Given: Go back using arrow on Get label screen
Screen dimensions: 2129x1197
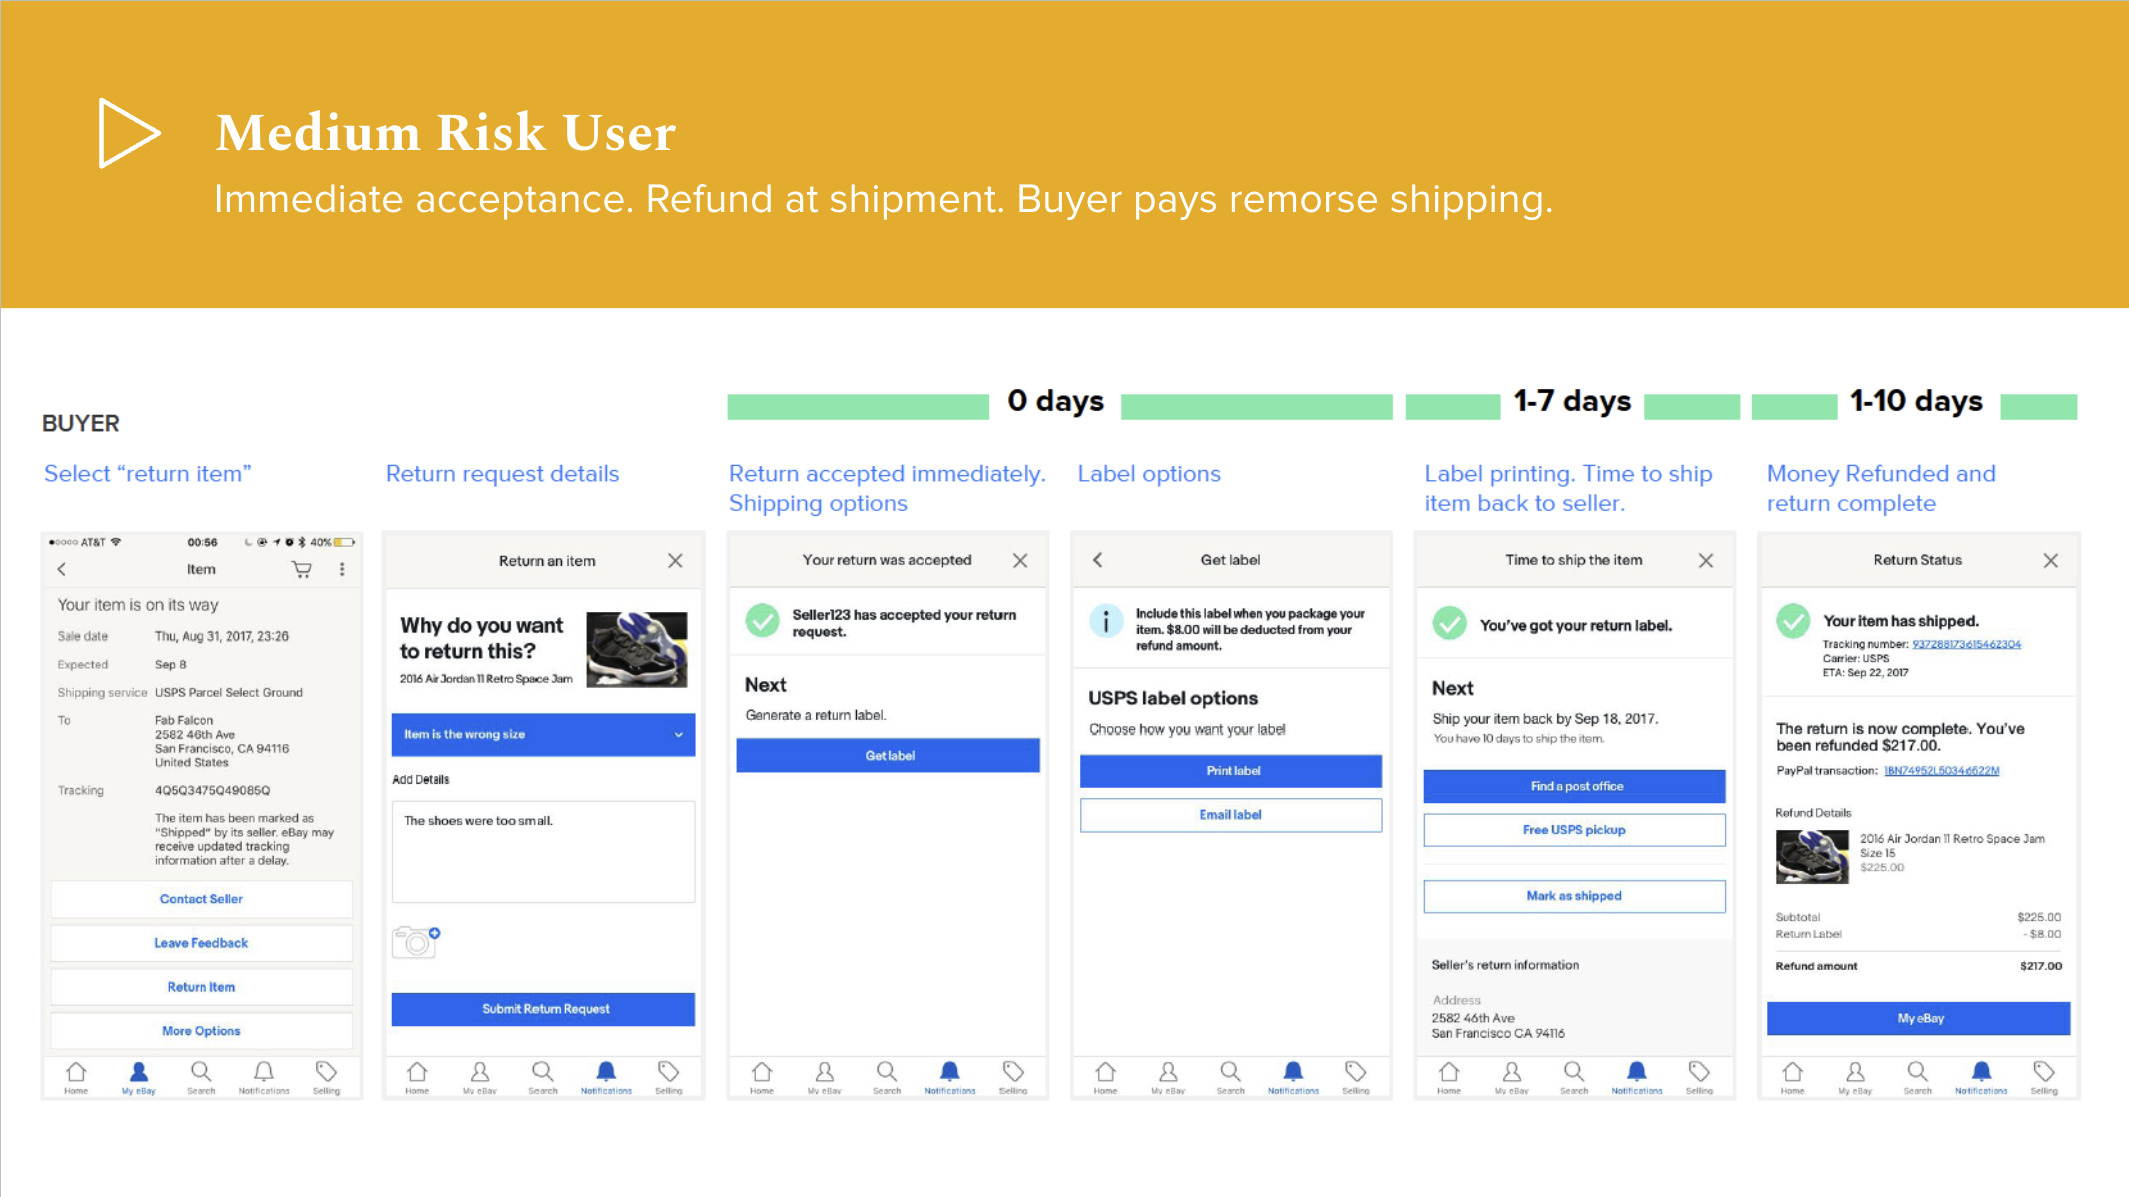Looking at the screenshot, I should point(1097,560).
